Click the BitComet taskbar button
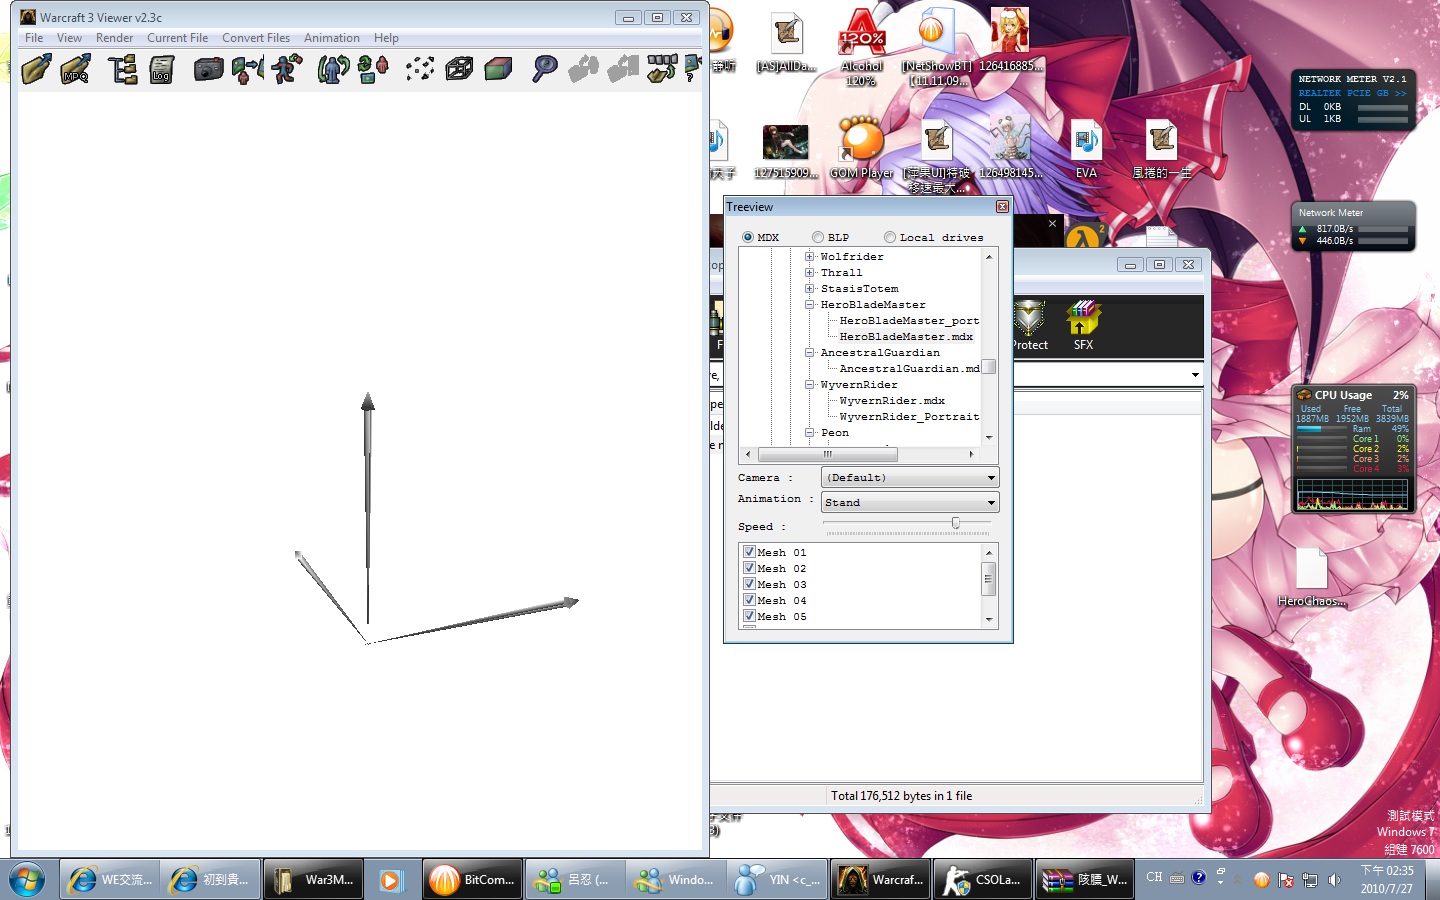1440x900 pixels. click(x=471, y=880)
